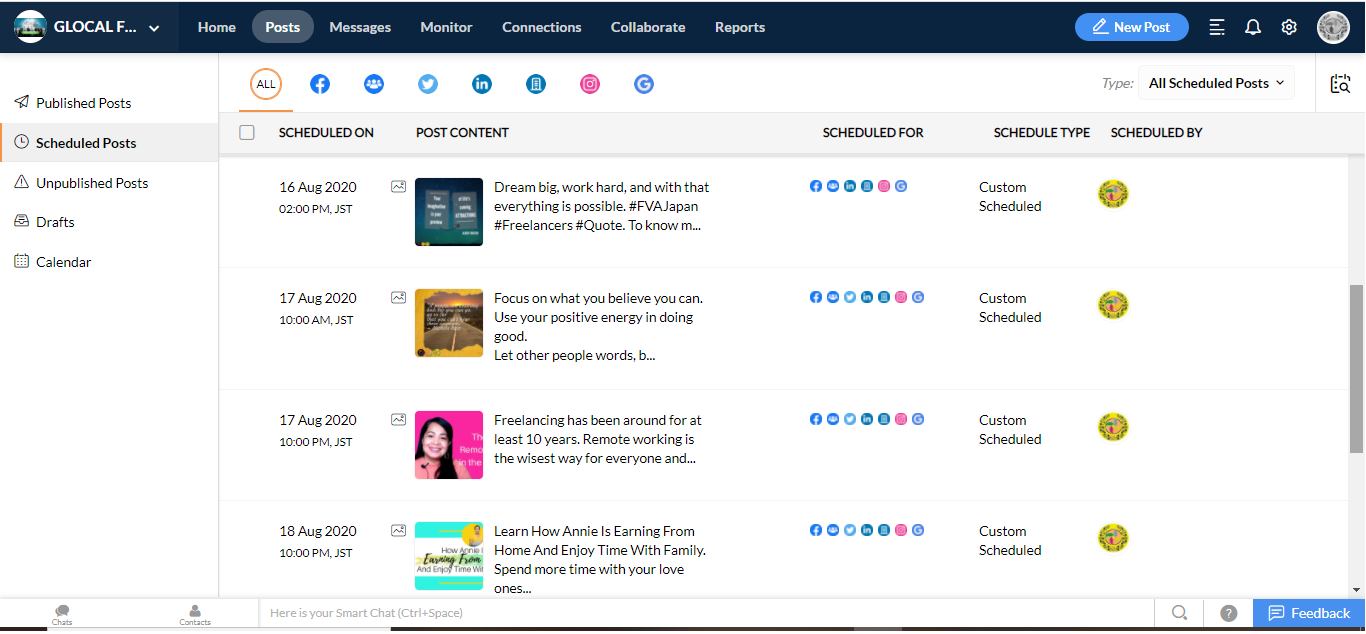The image size is (1366, 634).
Task: Click the search posts icon at top right
Action: point(1340,84)
